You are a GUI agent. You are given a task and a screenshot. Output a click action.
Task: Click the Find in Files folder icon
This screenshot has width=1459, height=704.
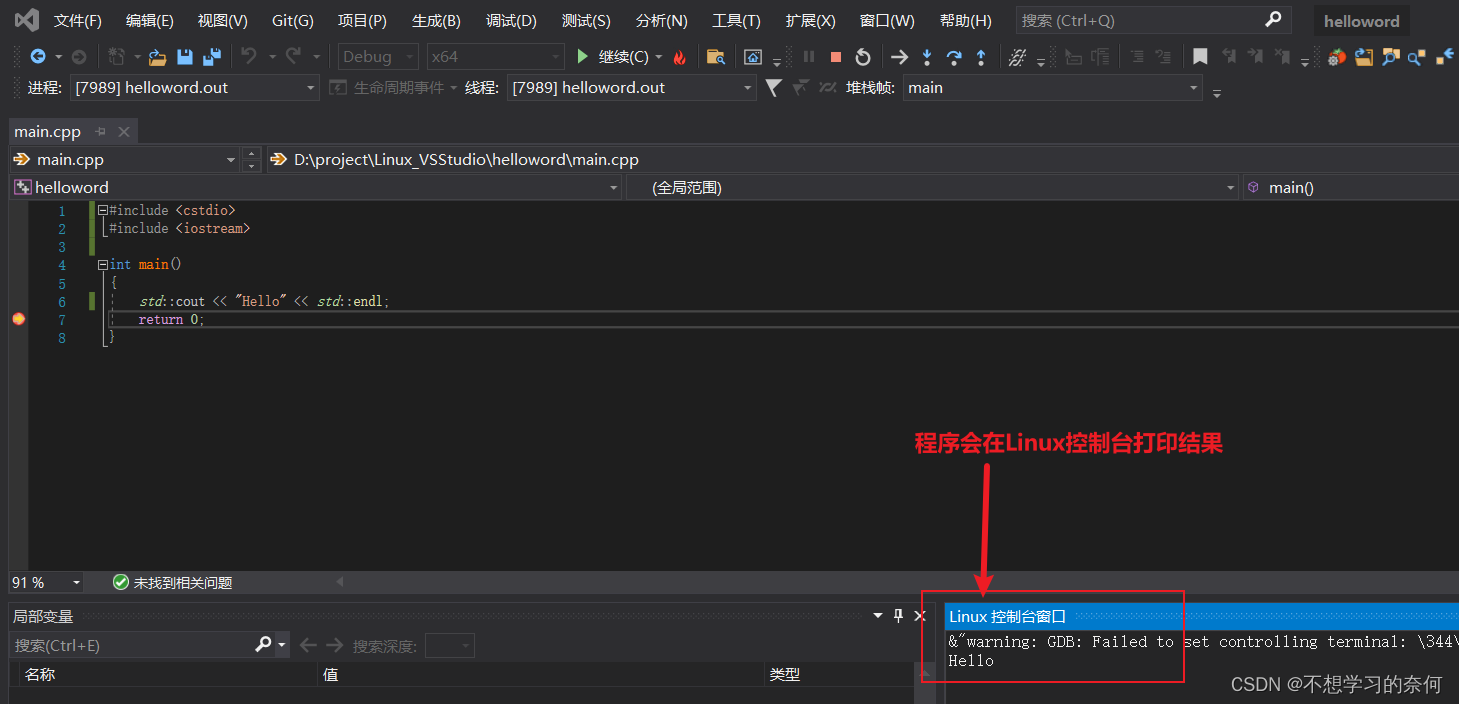[x=715, y=57]
